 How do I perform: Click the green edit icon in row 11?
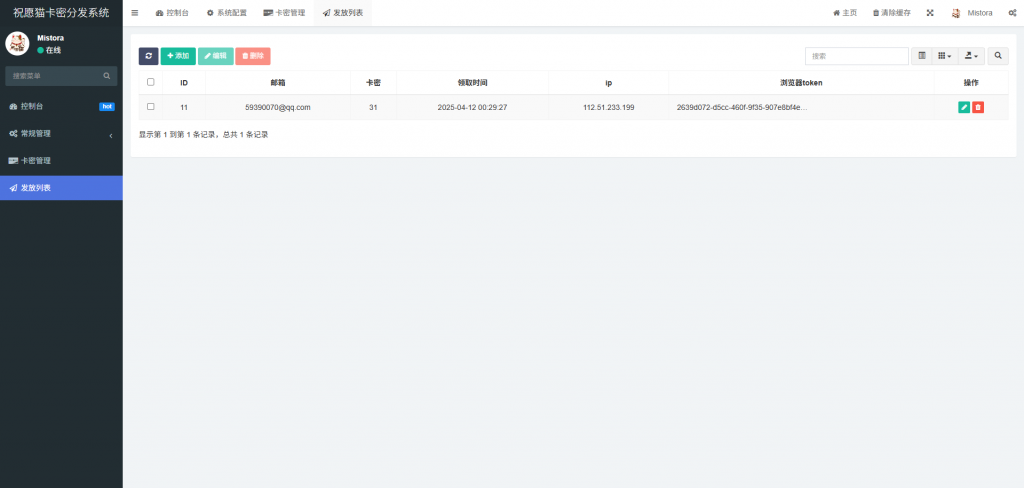click(x=964, y=107)
